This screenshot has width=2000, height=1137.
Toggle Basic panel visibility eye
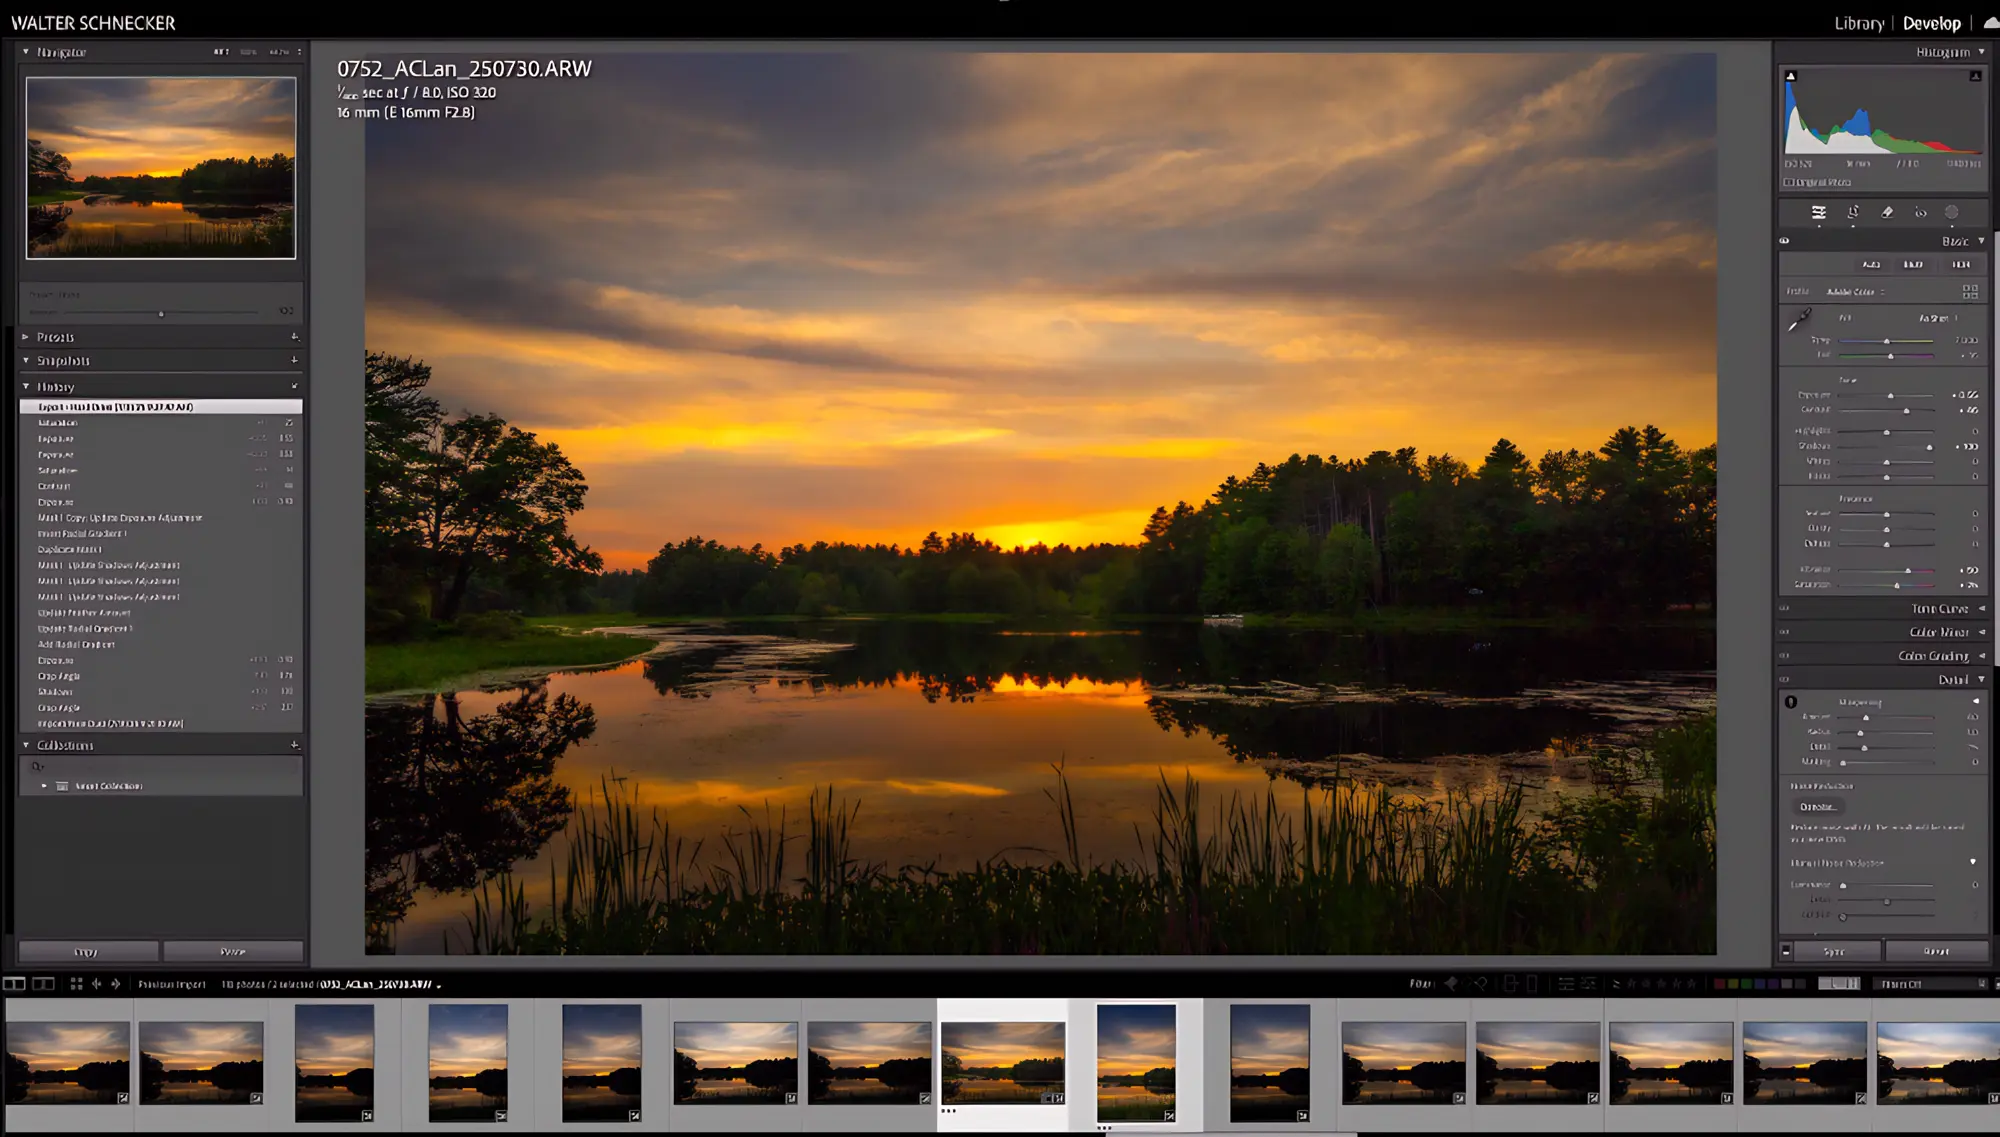click(x=1785, y=241)
